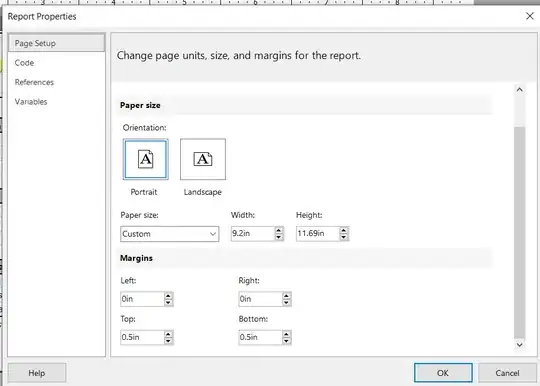
Task: Click inside the Width input field
Action: [253, 233]
